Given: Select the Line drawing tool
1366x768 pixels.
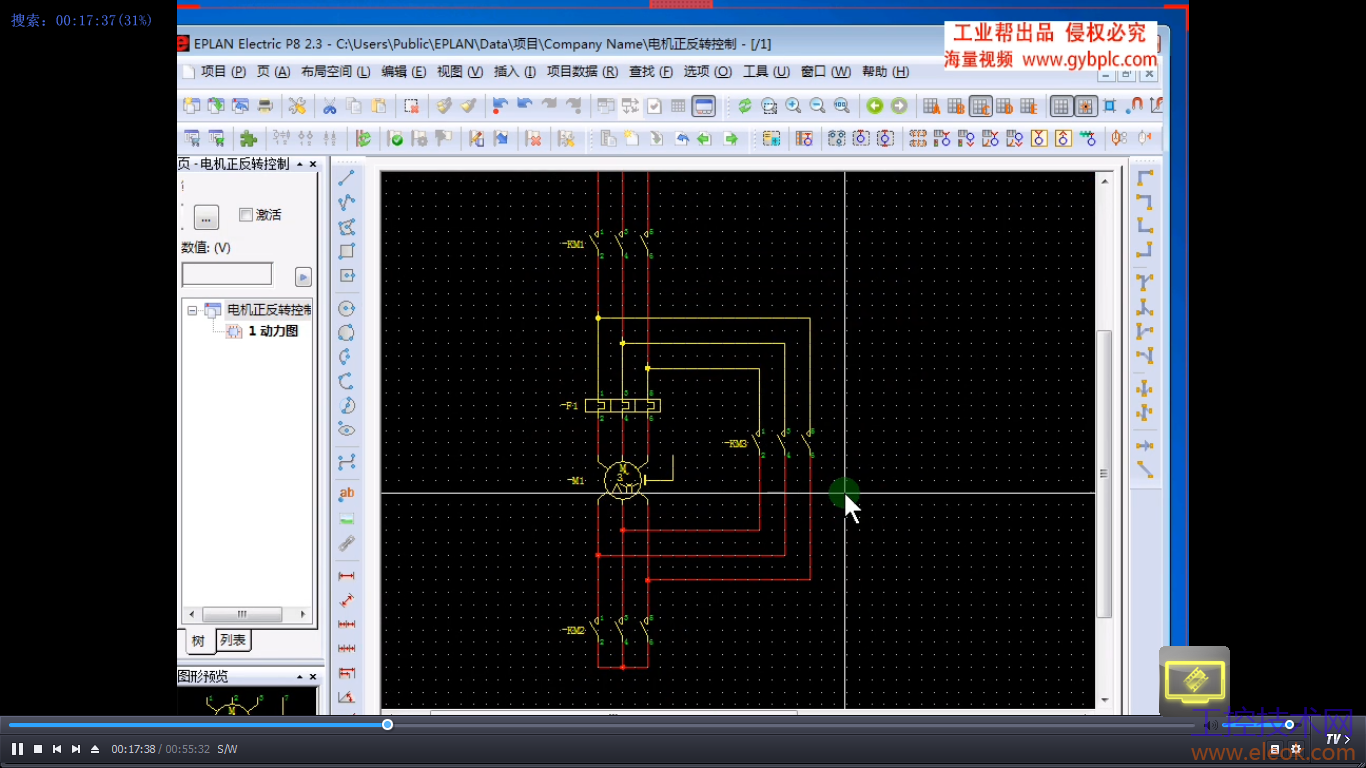Looking at the screenshot, I should 347,178.
